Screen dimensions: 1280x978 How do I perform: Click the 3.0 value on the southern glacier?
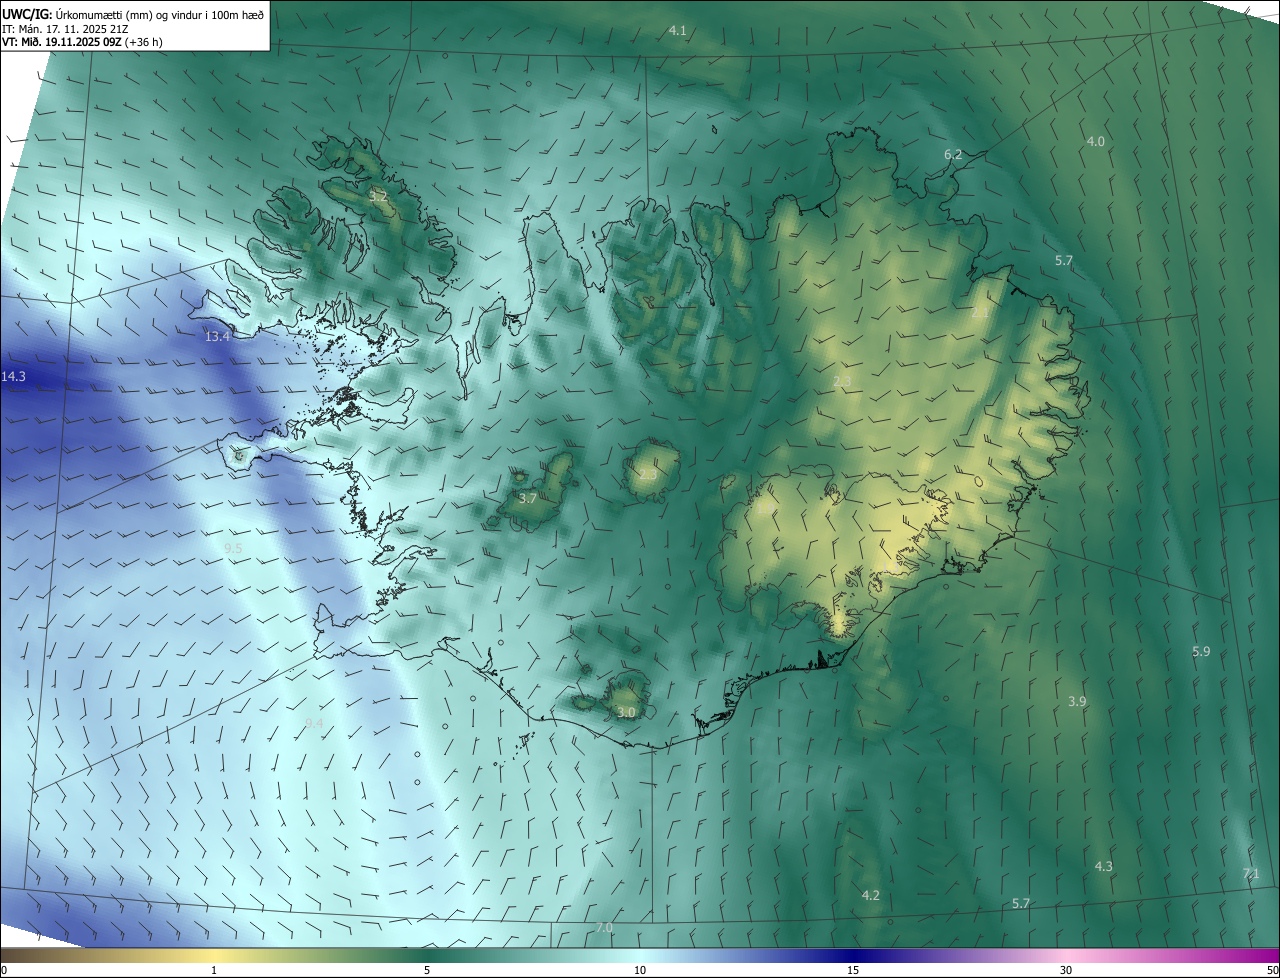tap(626, 713)
